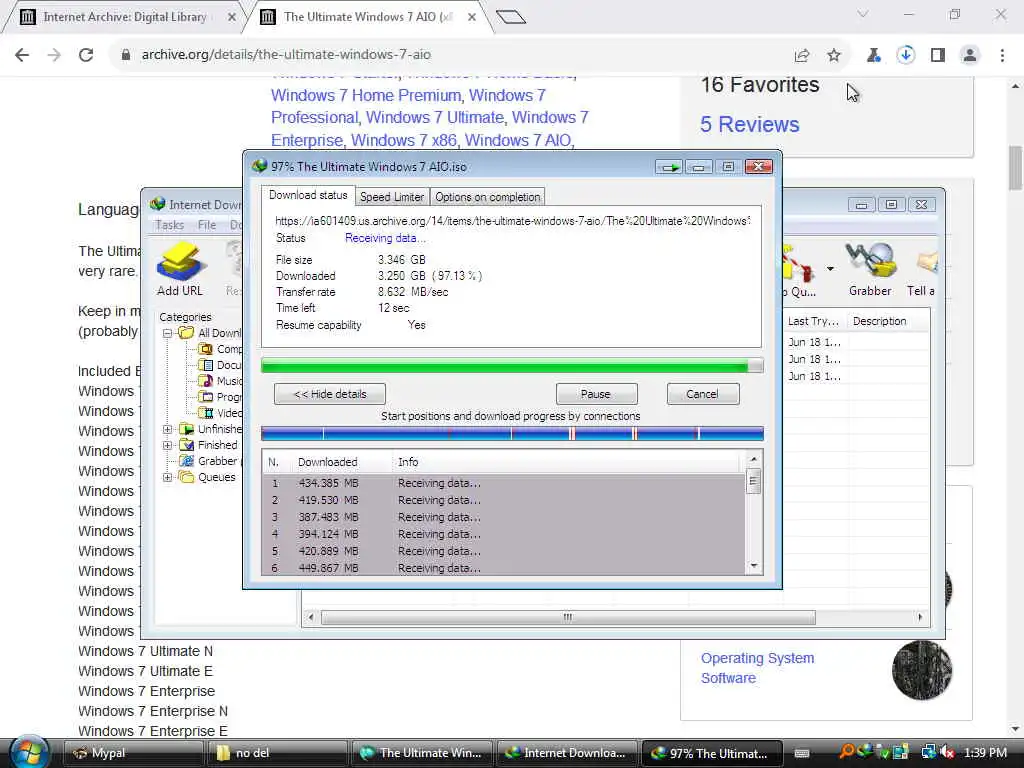Click the blue connections progress bar
This screenshot has height=768, width=1024.
[x=512, y=434]
